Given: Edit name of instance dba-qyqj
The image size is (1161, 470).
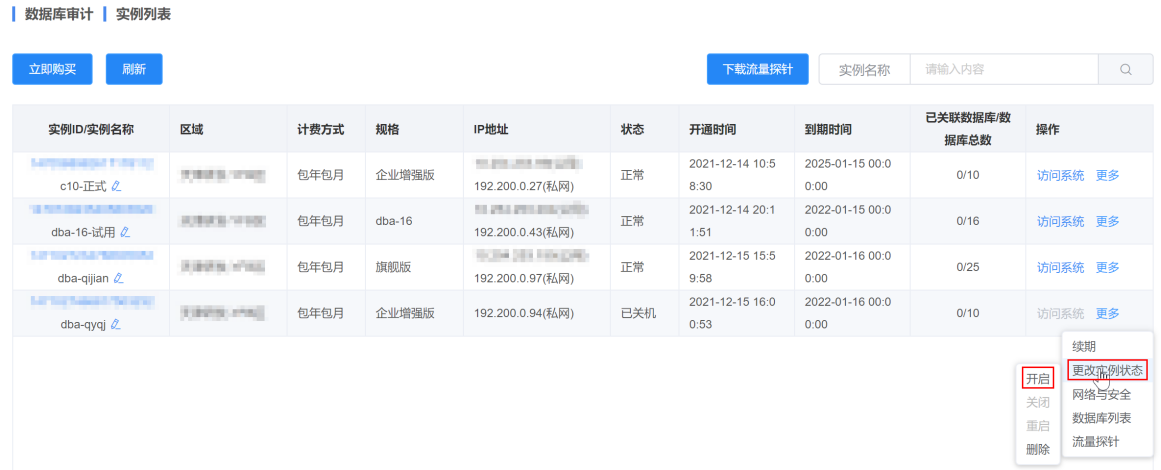Looking at the screenshot, I should [116, 324].
